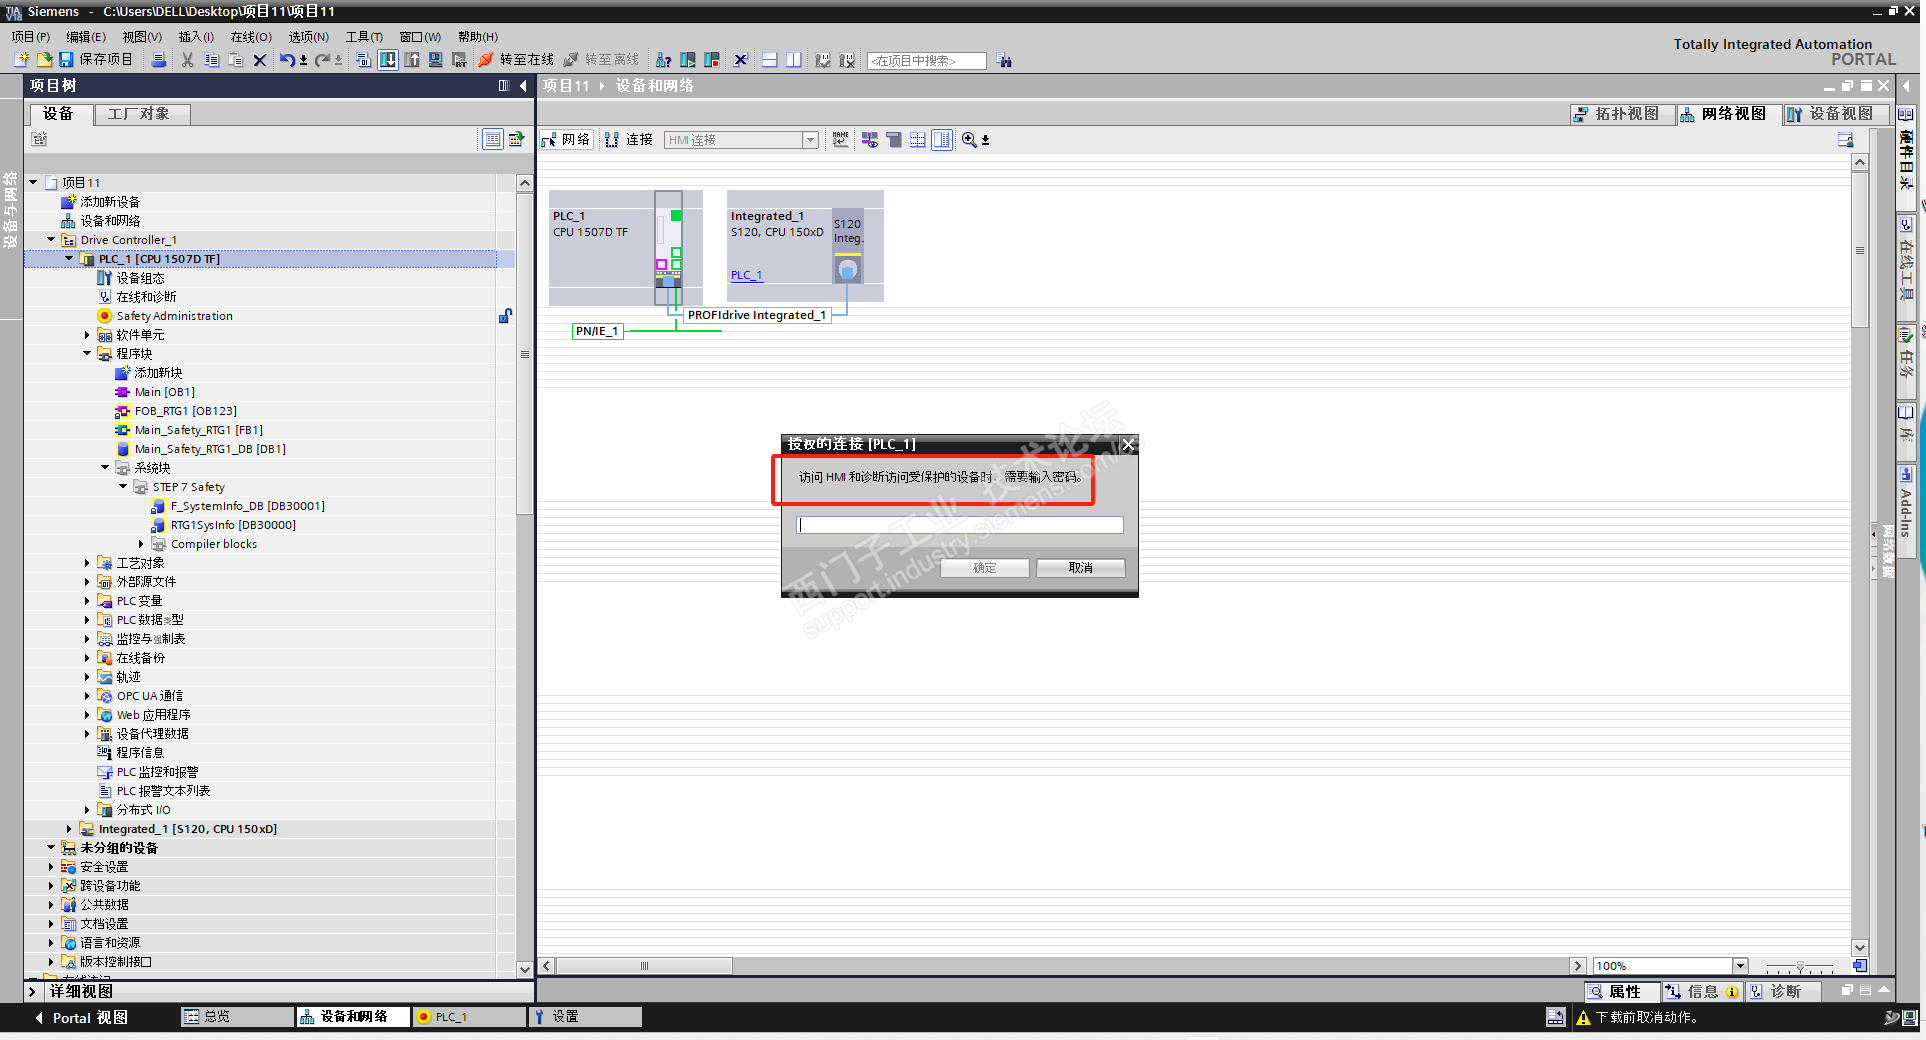Expand the Compiler blocks tree node

pyautogui.click(x=141, y=544)
